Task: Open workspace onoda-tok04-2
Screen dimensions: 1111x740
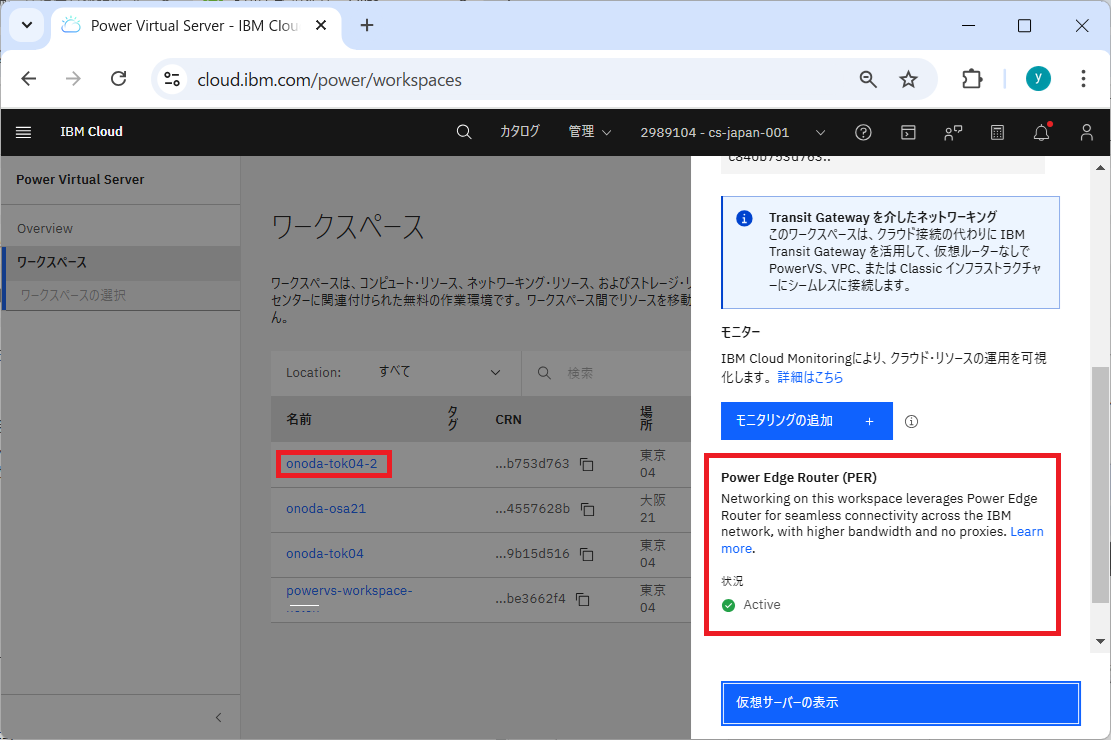Action: [x=332, y=464]
